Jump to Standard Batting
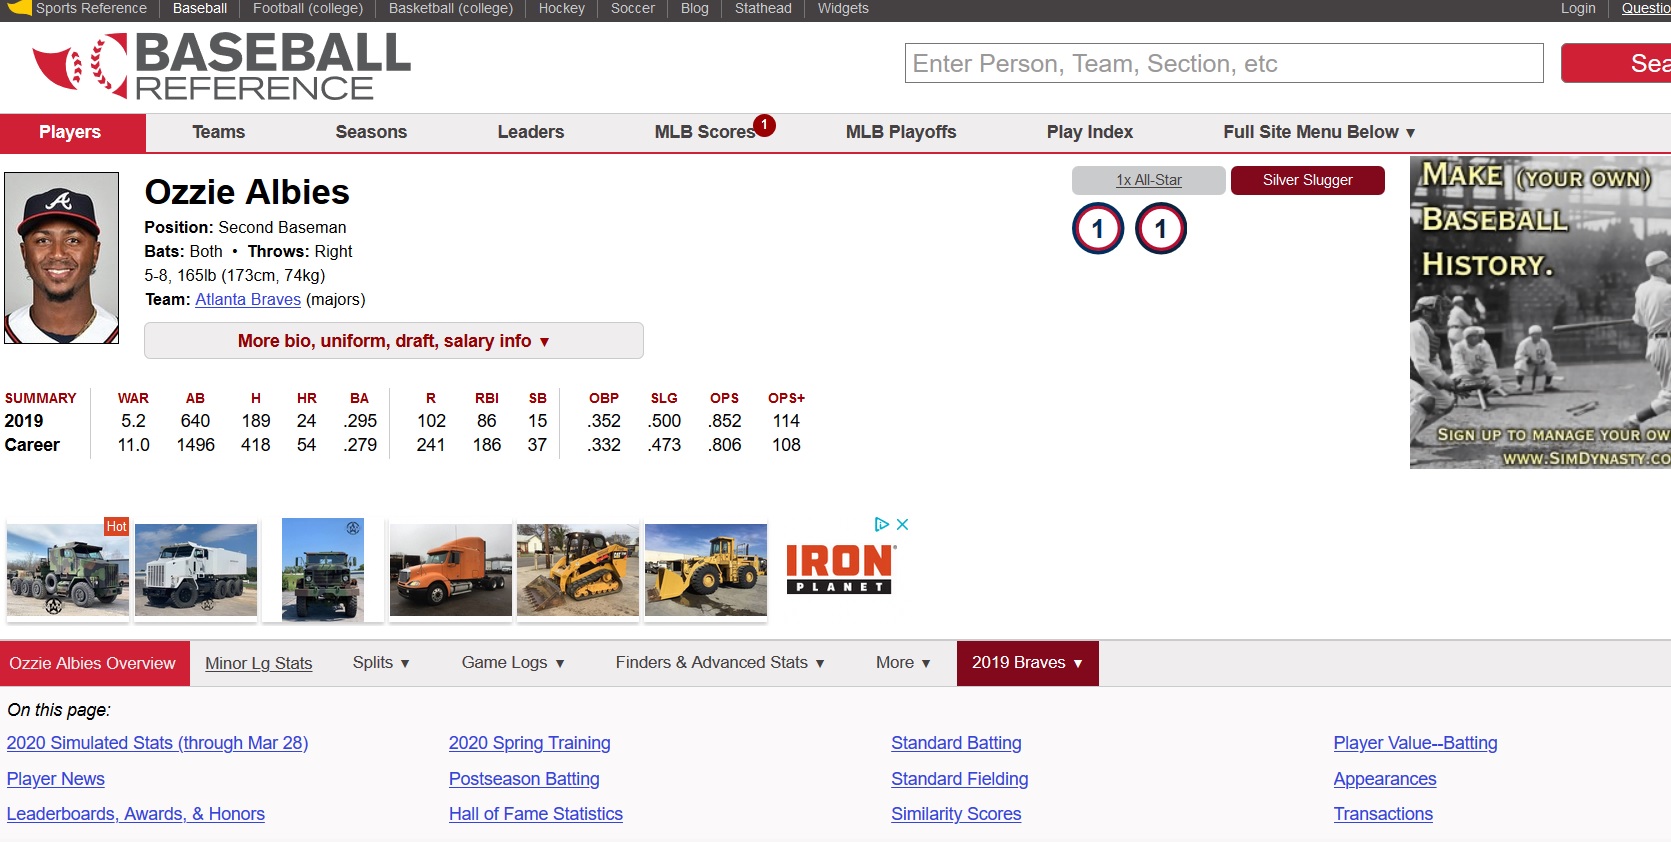Image resolution: width=1671 pixels, height=842 pixels. click(956, 743)
